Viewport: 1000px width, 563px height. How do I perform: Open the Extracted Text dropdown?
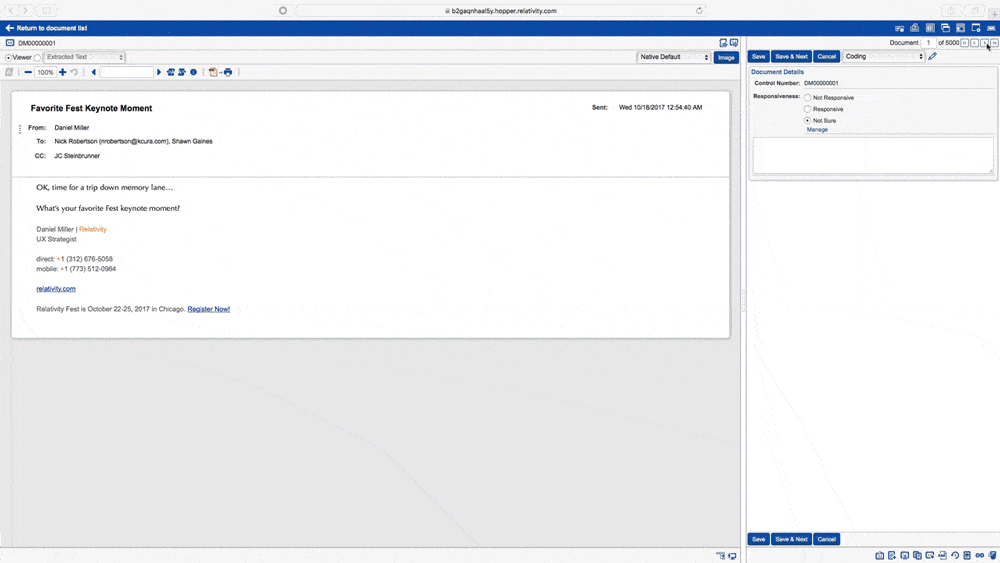85,57
